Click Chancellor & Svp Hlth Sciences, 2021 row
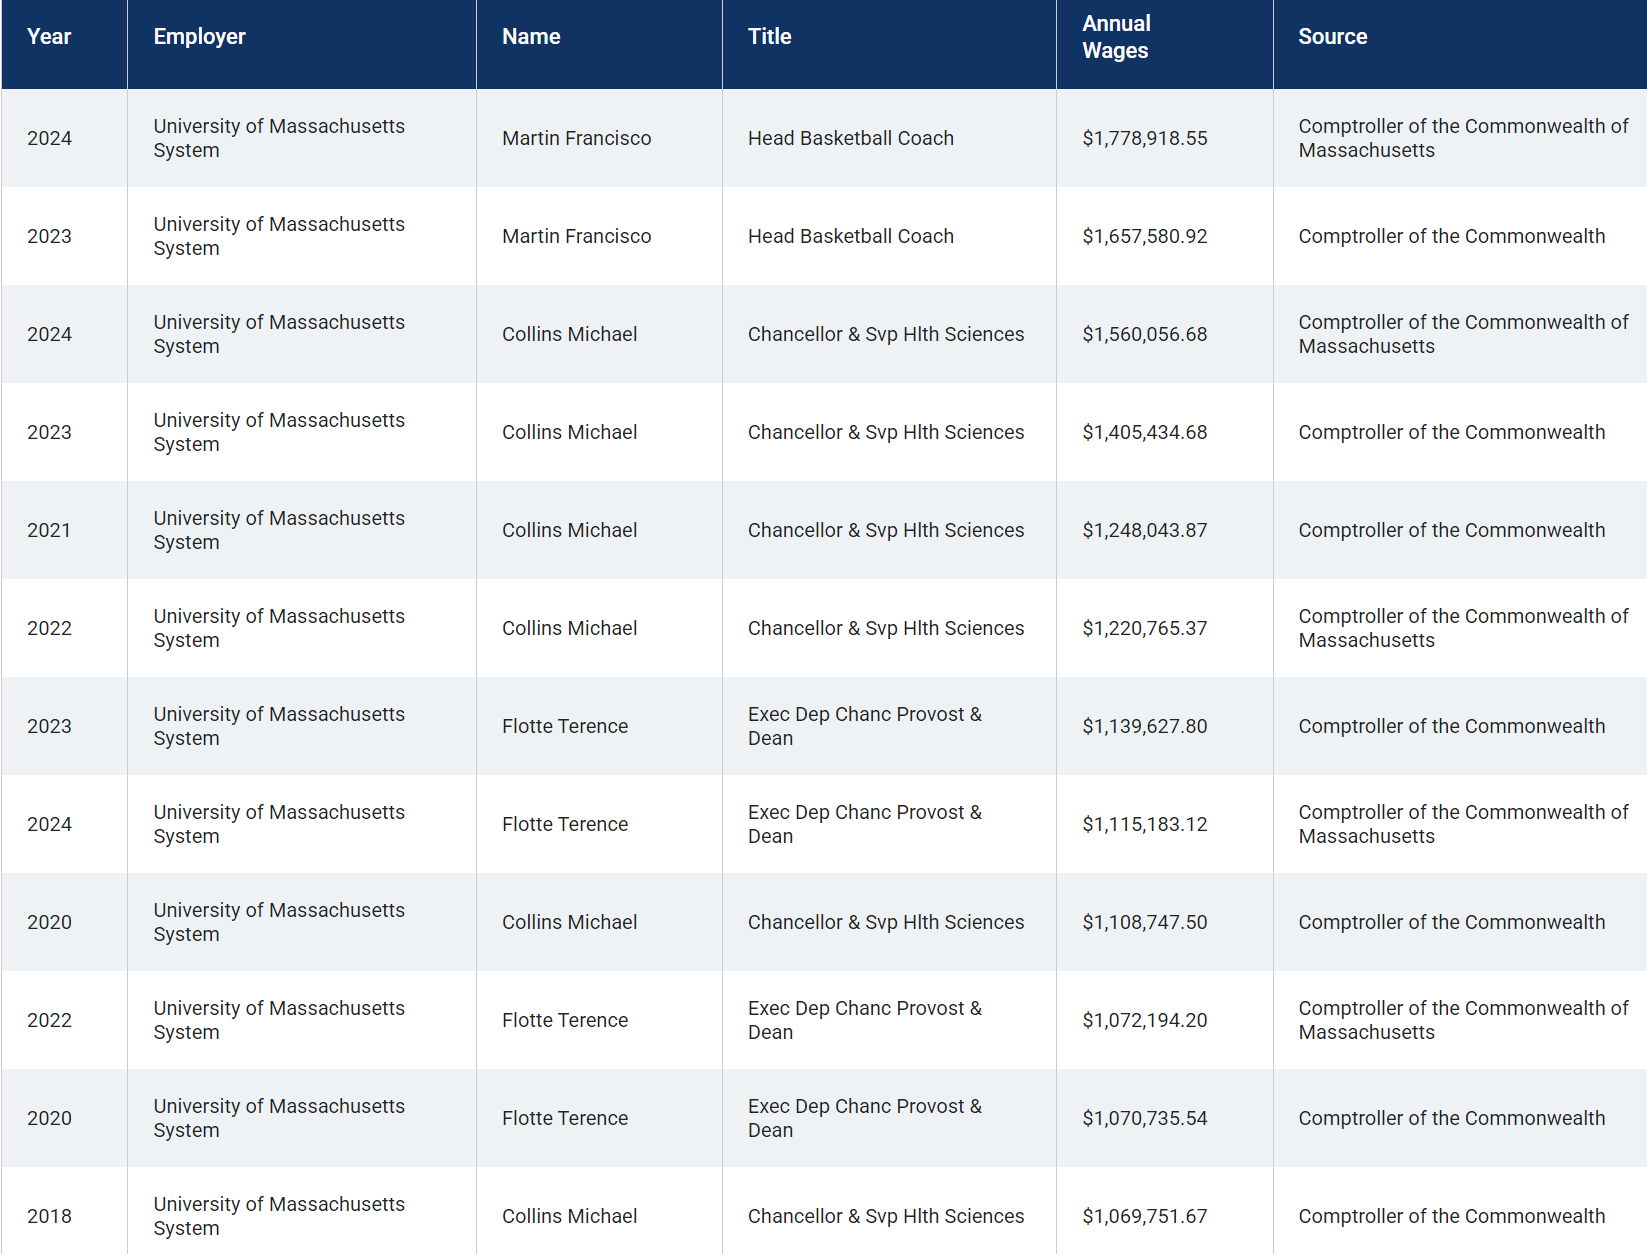 [x=886, y=531]
